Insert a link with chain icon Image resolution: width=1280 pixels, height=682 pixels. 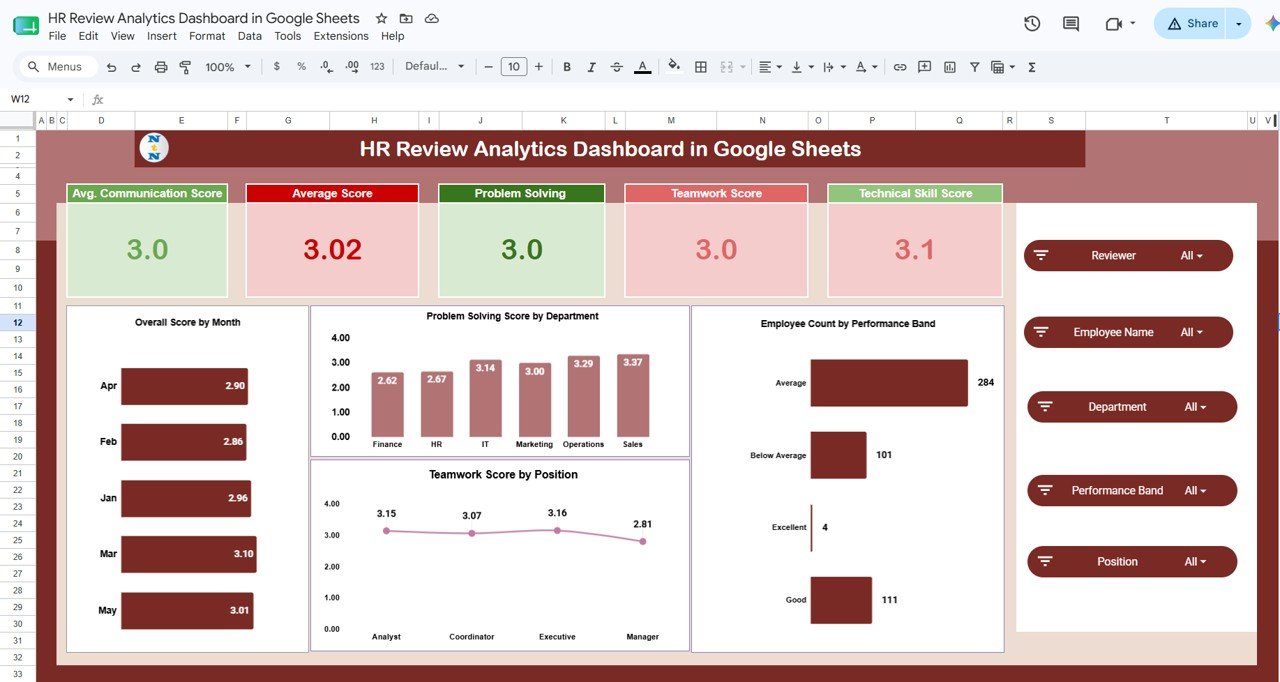click(x=900, y=67)
